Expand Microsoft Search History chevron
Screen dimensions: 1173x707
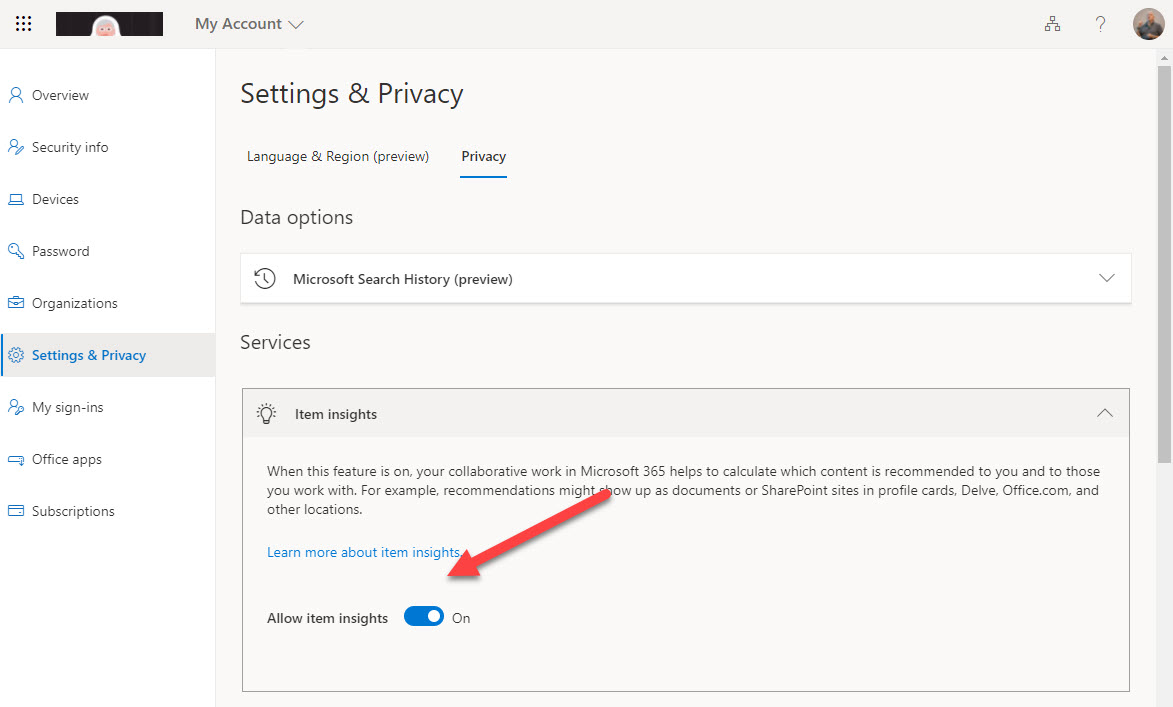1106,278
